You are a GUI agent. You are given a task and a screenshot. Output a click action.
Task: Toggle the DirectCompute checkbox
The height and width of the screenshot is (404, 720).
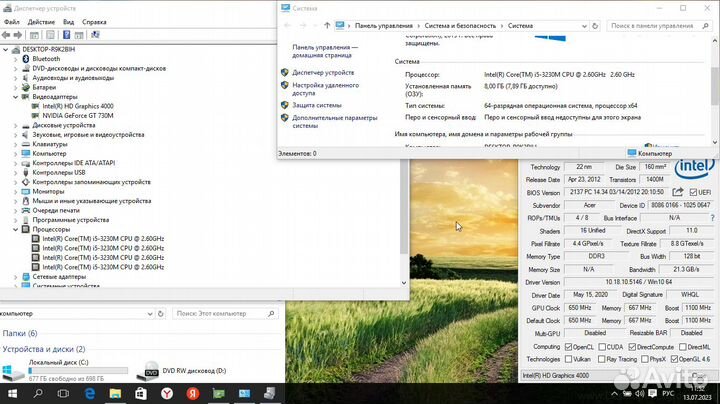coord(632,347)
